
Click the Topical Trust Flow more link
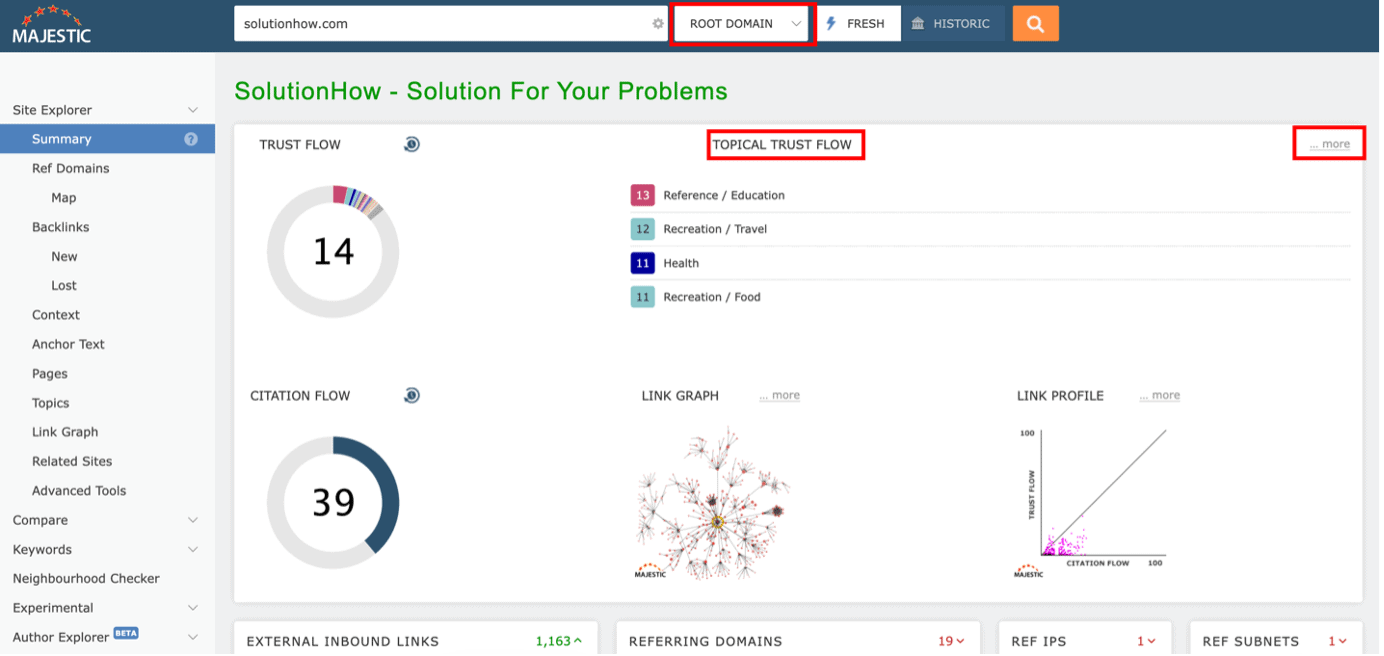(1329, 144)
